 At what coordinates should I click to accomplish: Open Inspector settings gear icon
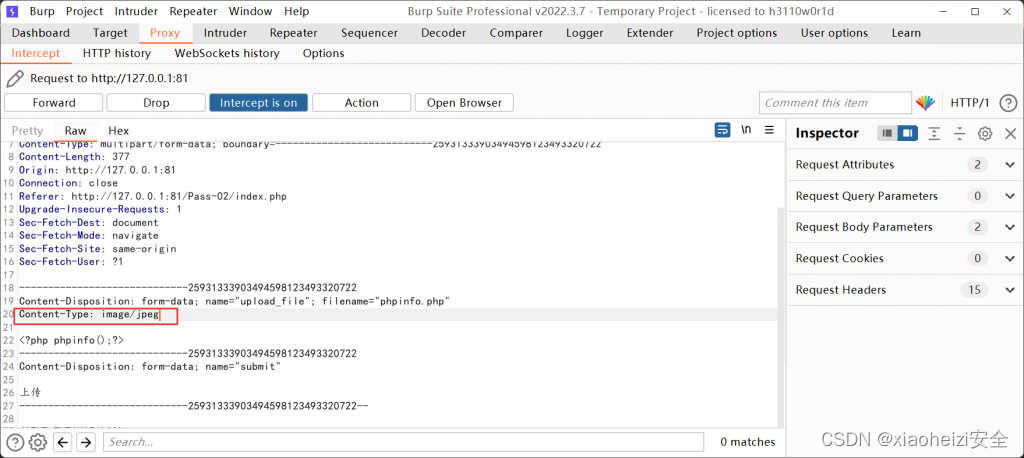pyautogui.click(x=985, y=133)
